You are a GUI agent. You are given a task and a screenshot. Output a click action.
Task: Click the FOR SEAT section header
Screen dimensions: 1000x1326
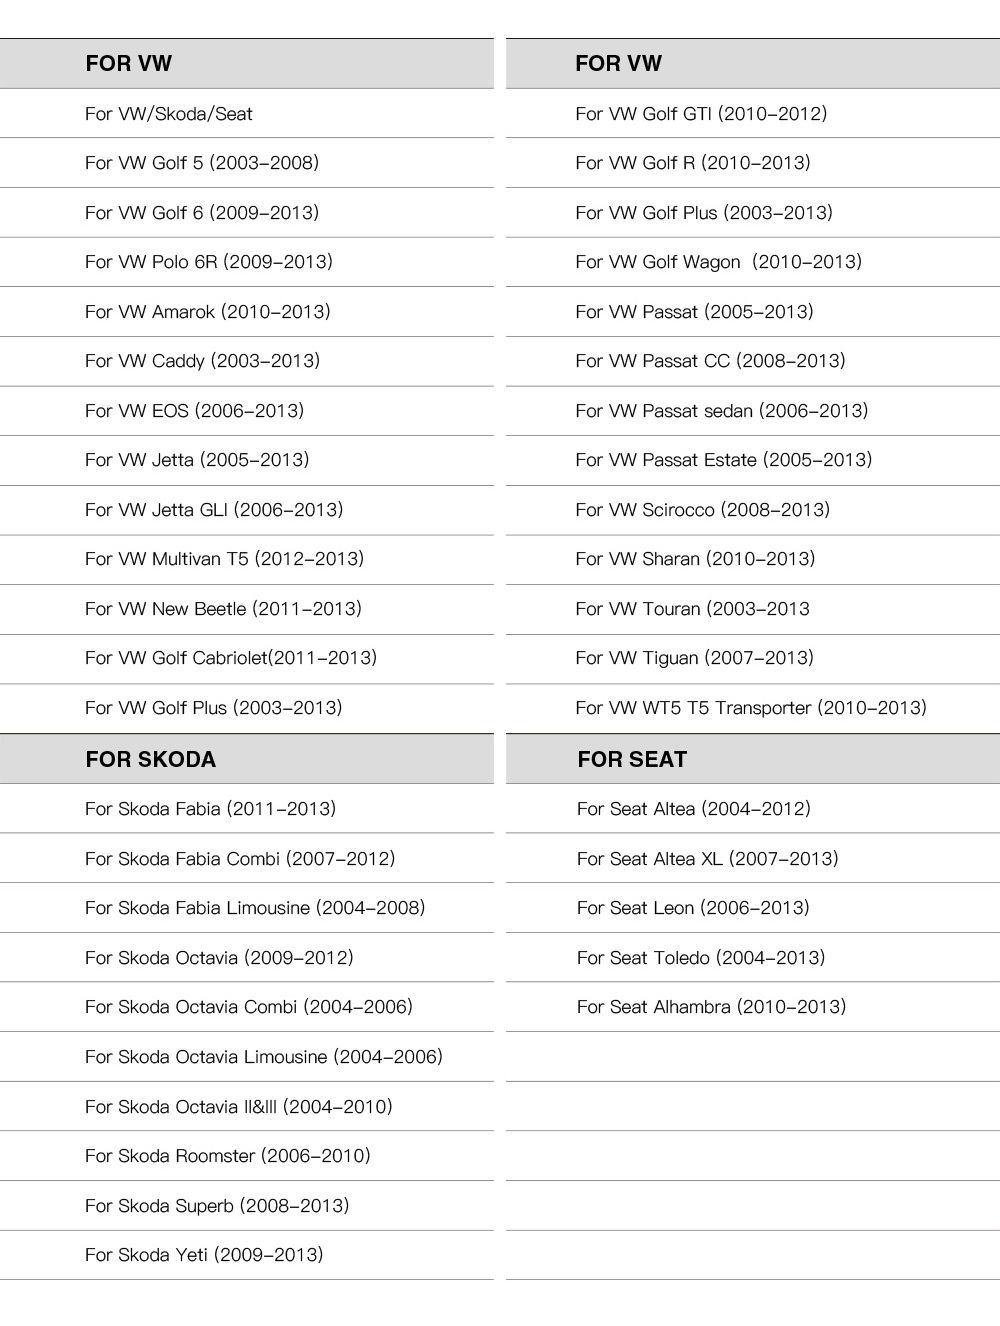[632, 759]
